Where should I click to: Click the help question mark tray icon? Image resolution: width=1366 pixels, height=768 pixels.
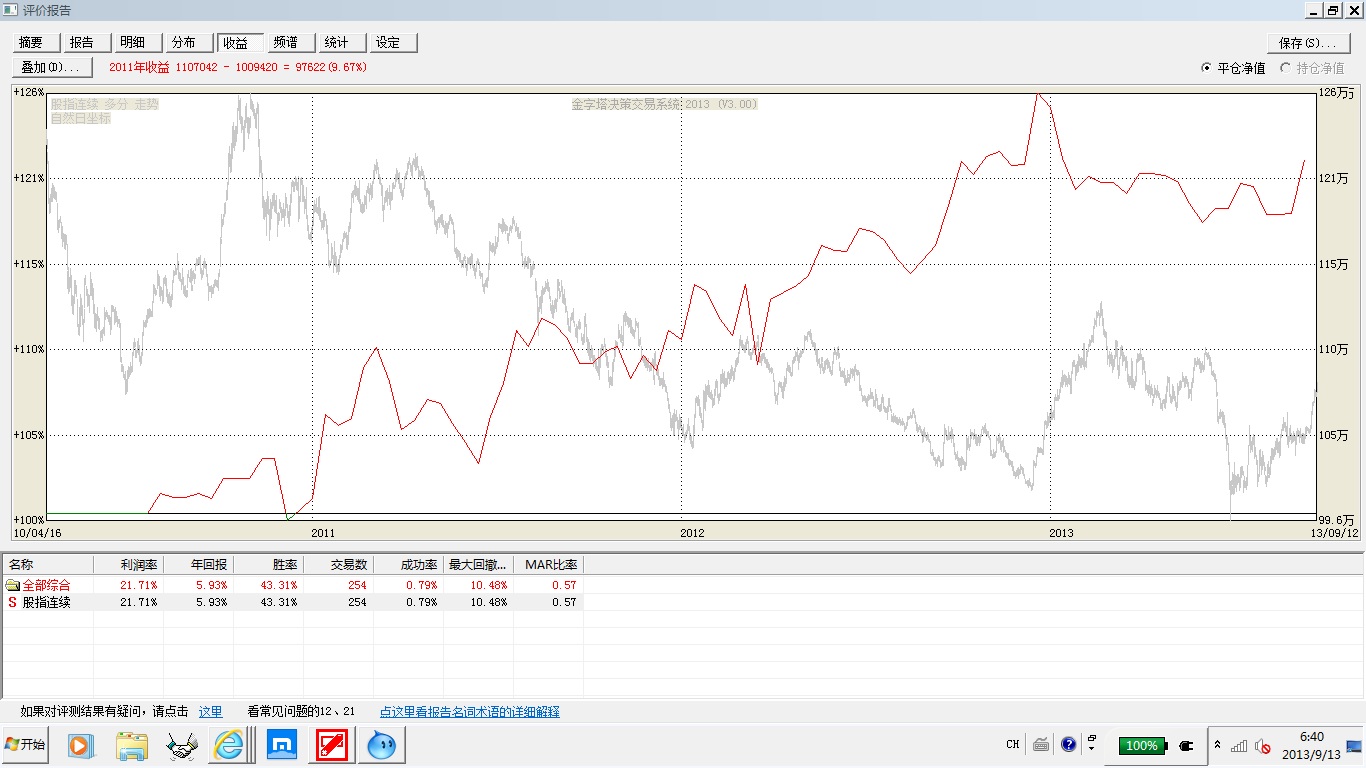1068,745
